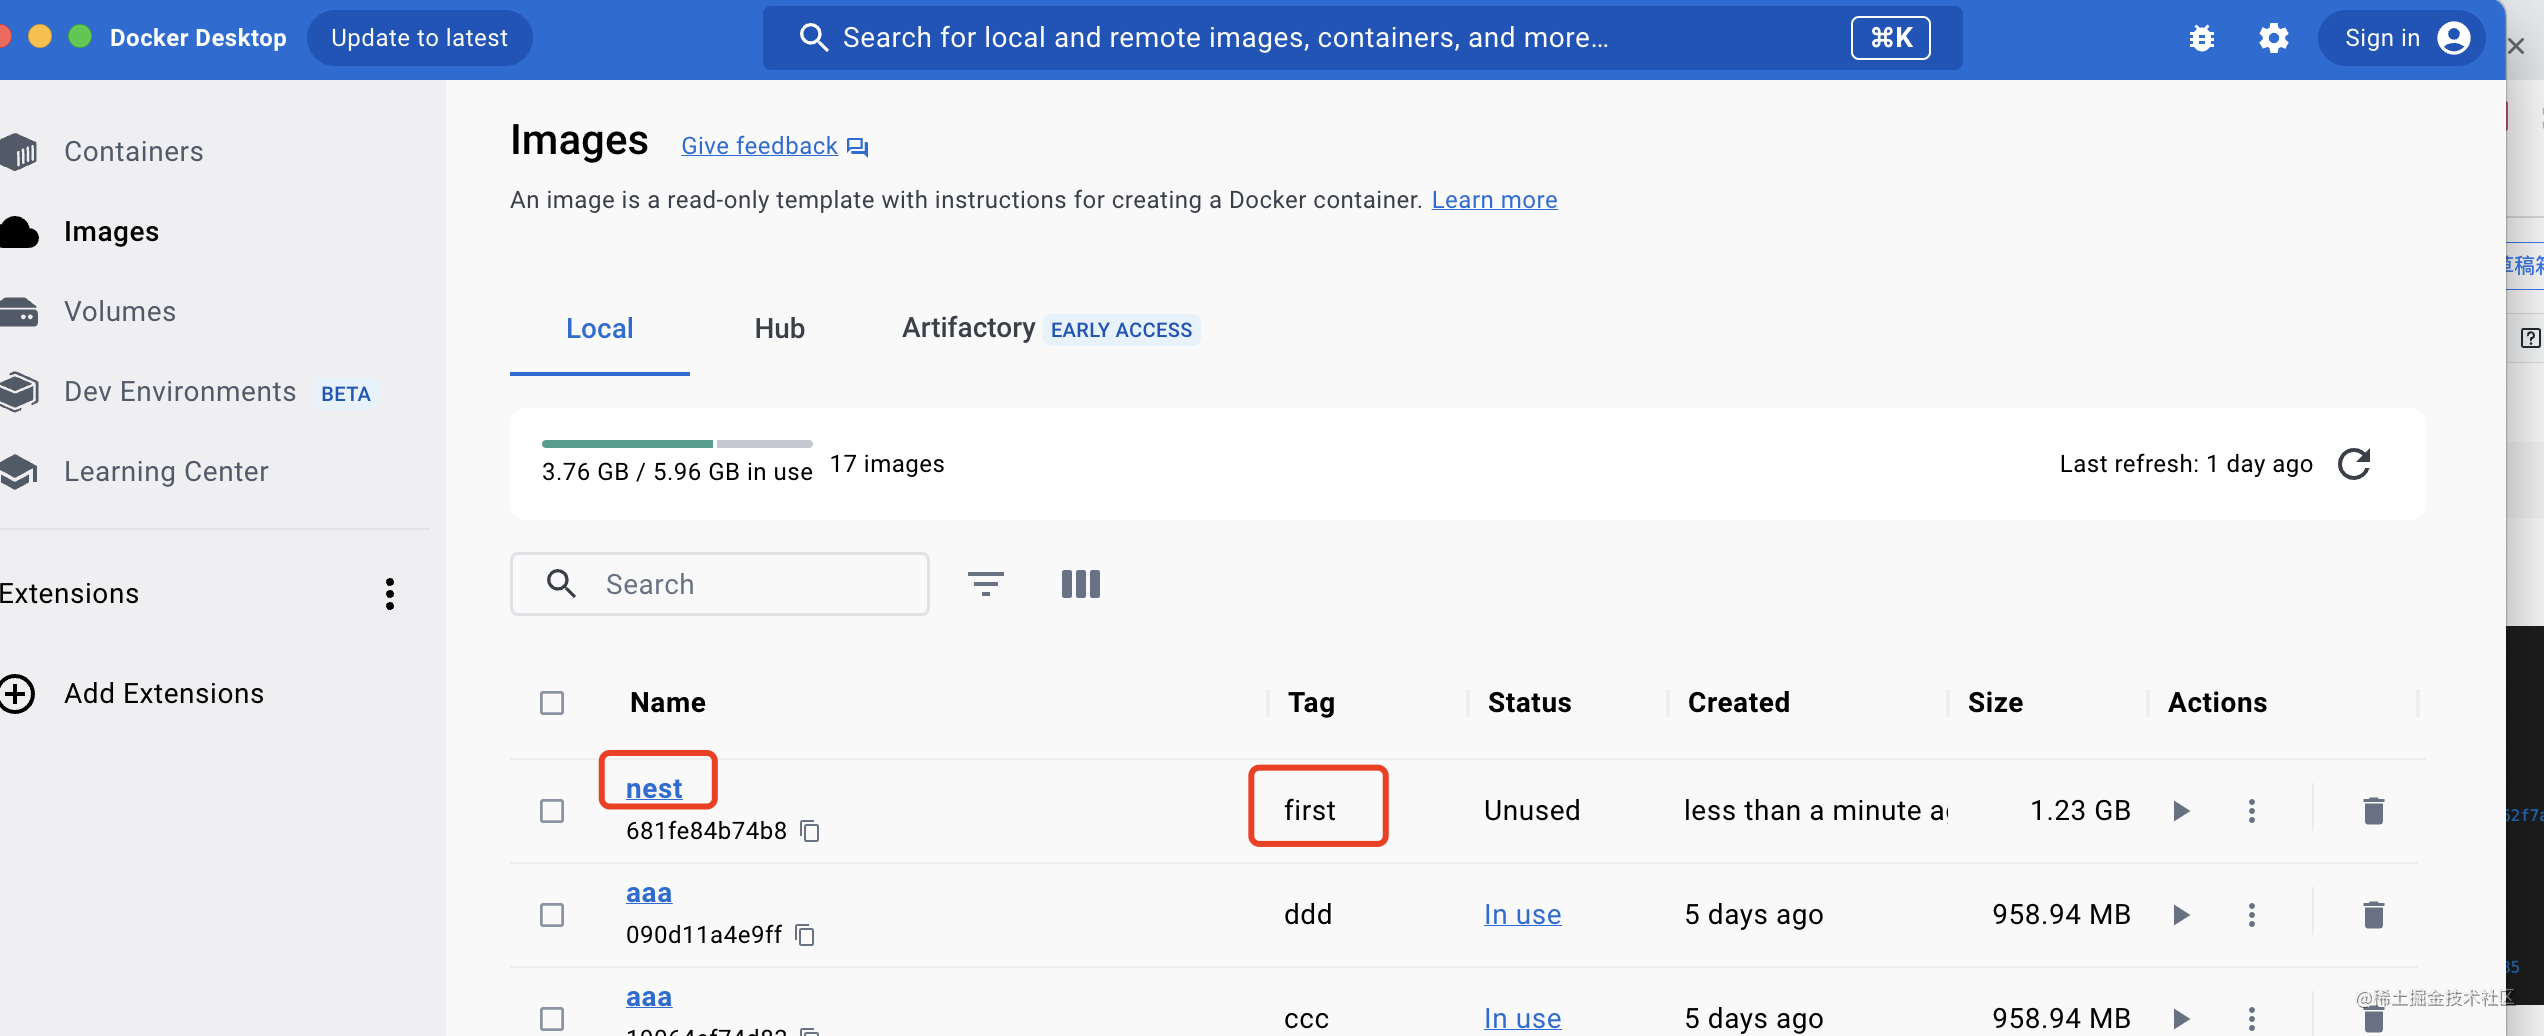Go to Volumes in the sidebar
The height and width of the screenshot is (1036, 2544).
click(120, 312)
